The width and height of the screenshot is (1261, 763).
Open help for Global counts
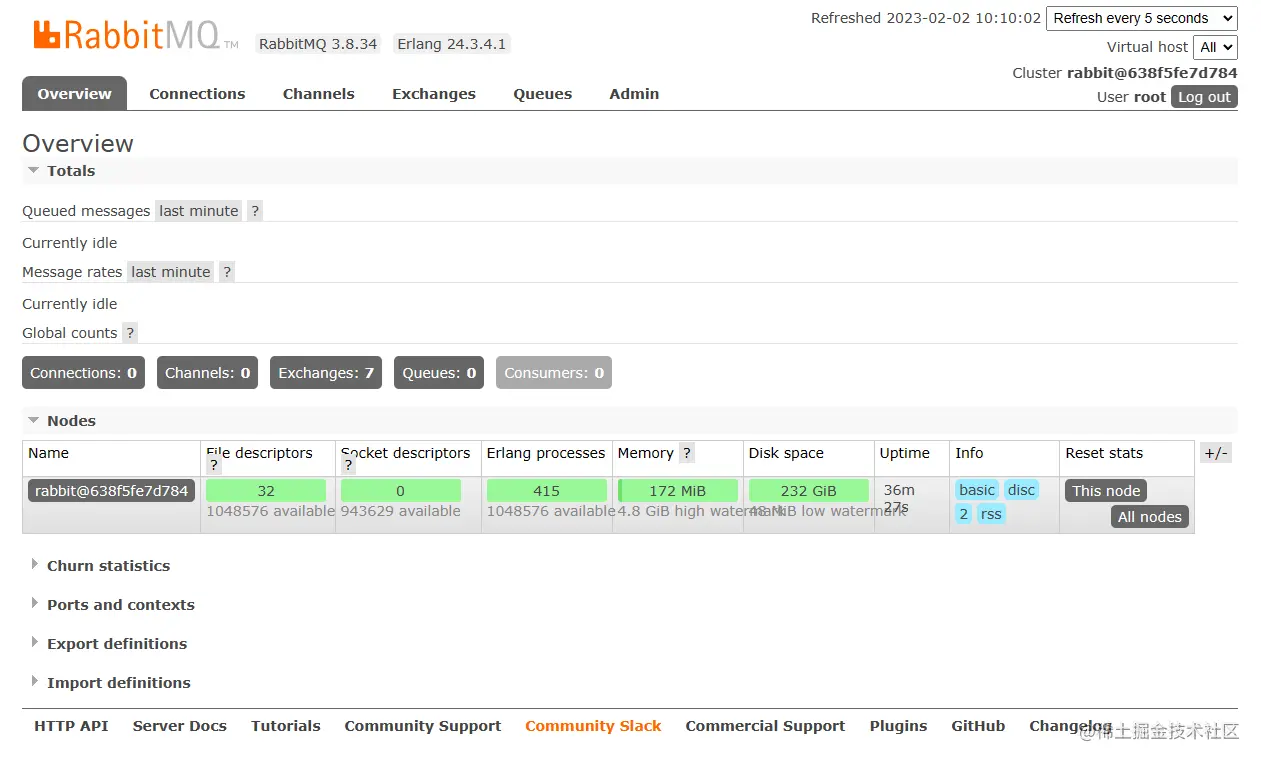[x=130, y=333]
